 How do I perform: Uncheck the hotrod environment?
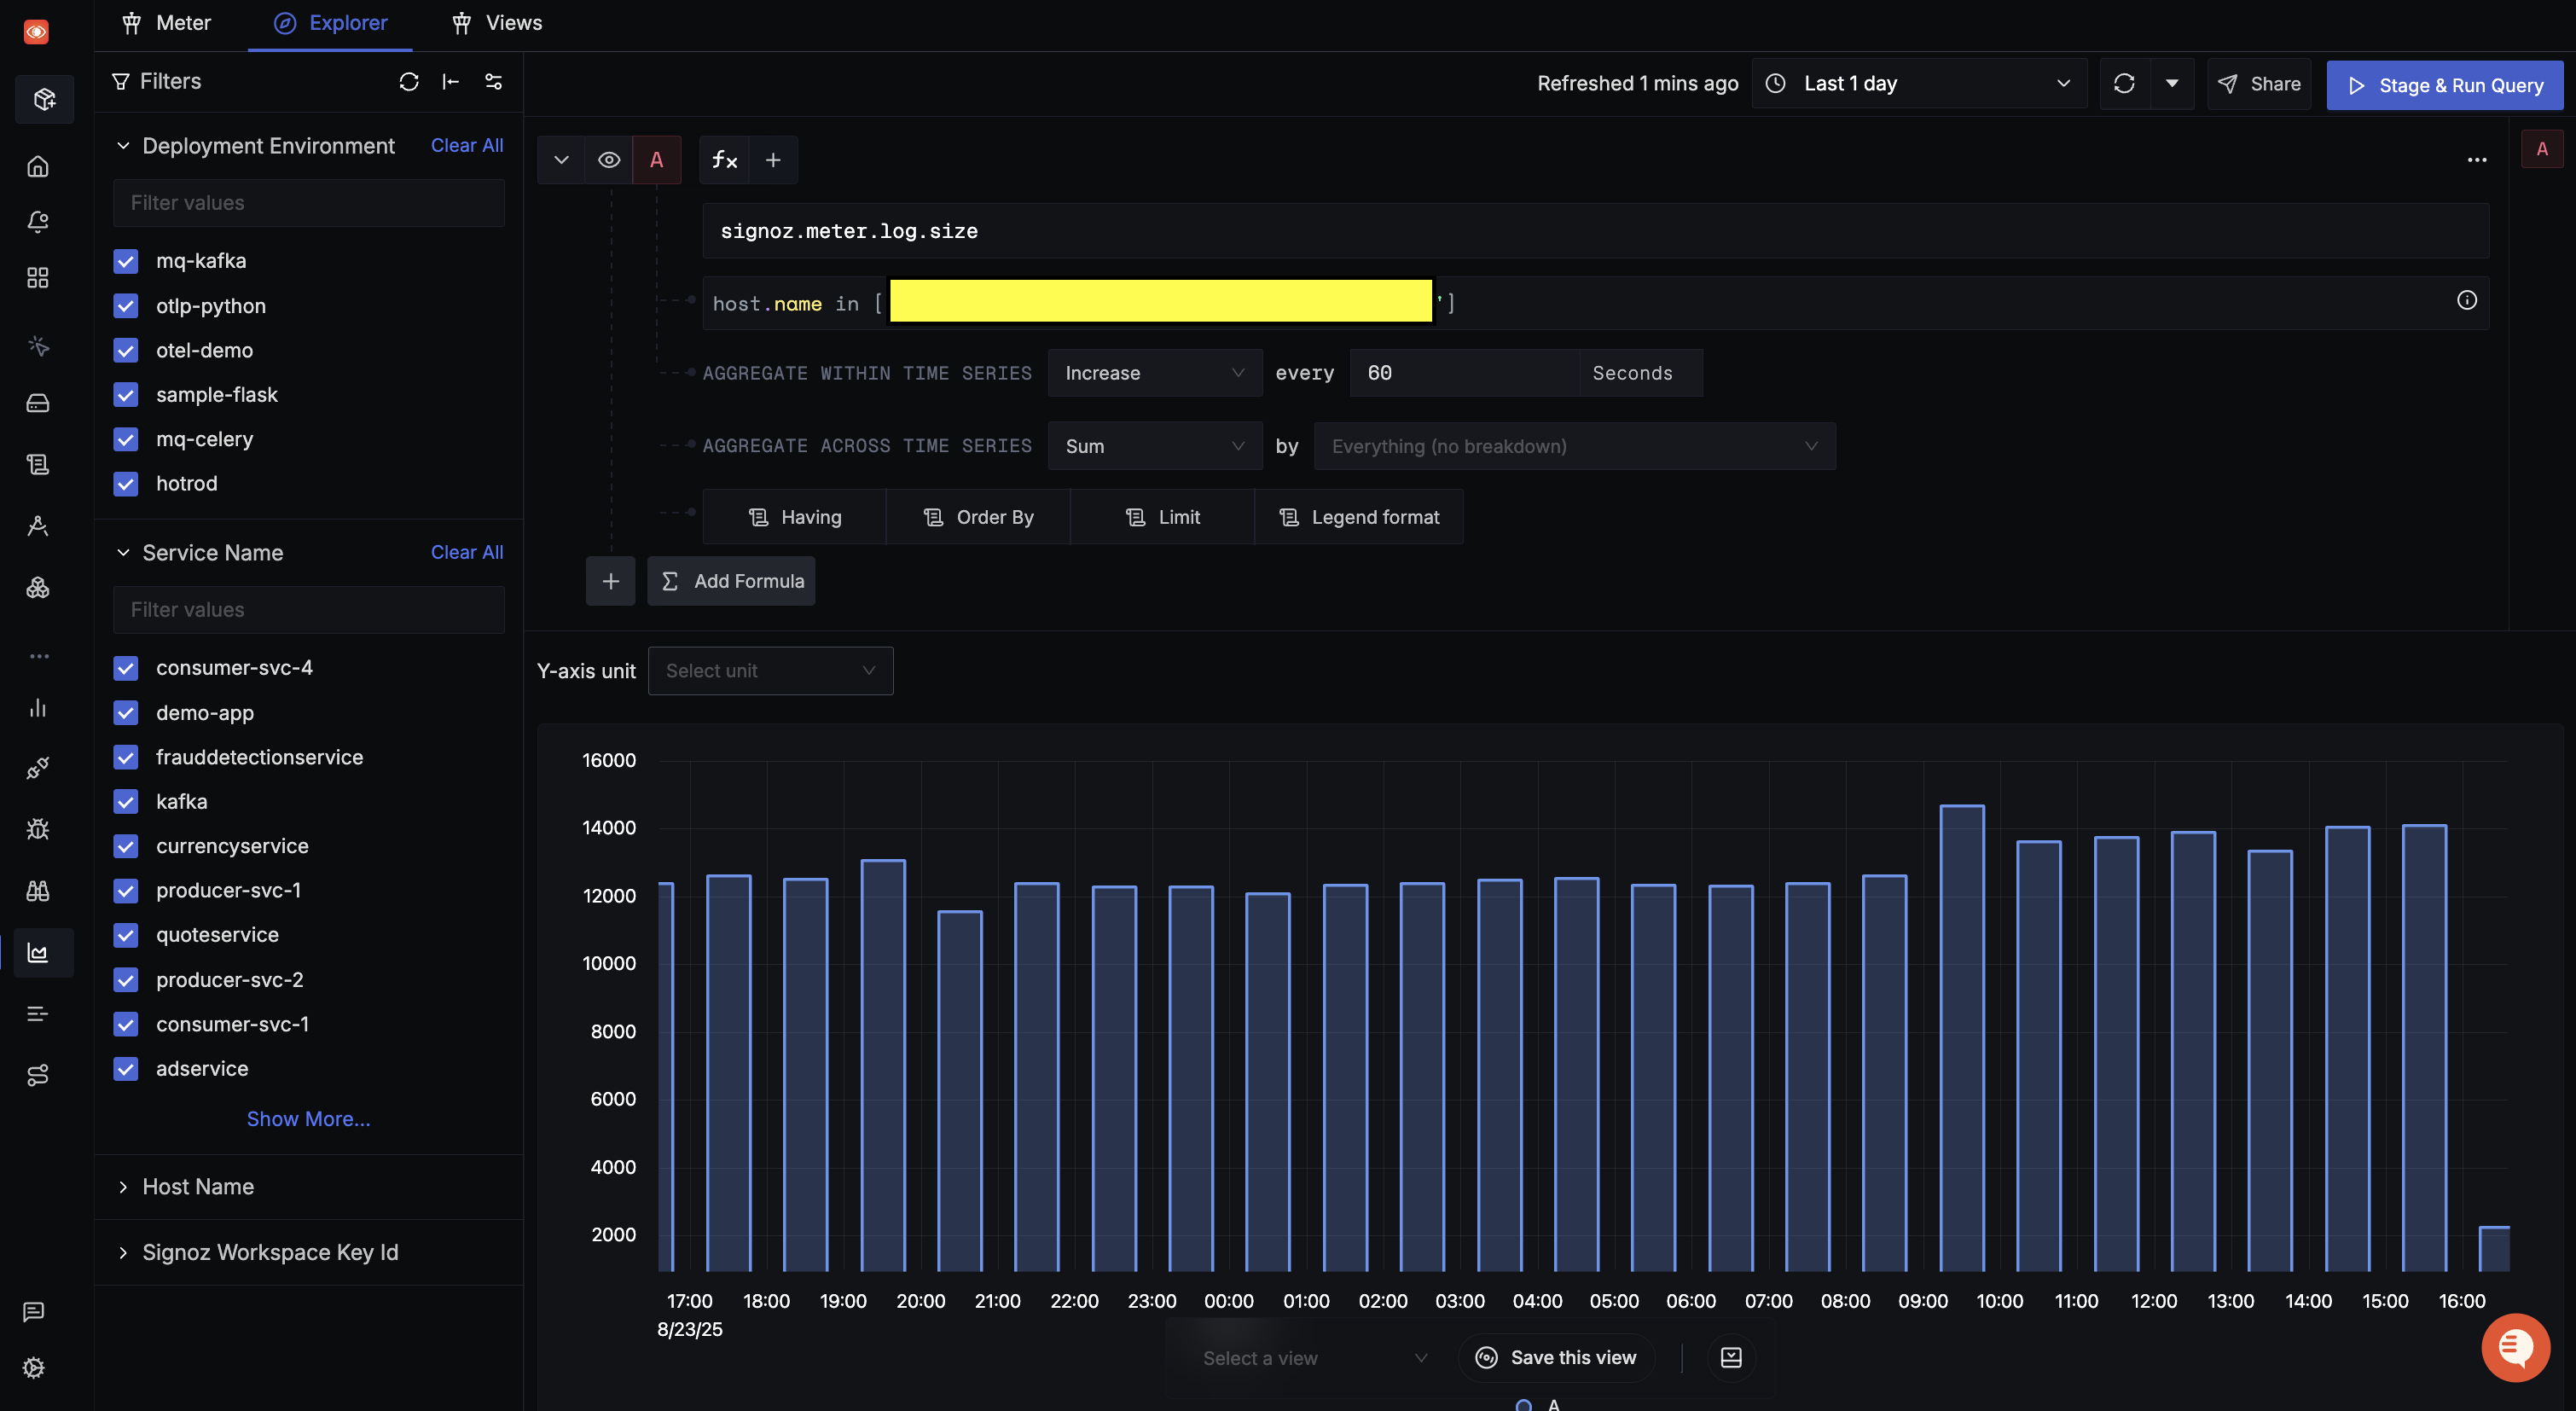[x=125, y=484]
